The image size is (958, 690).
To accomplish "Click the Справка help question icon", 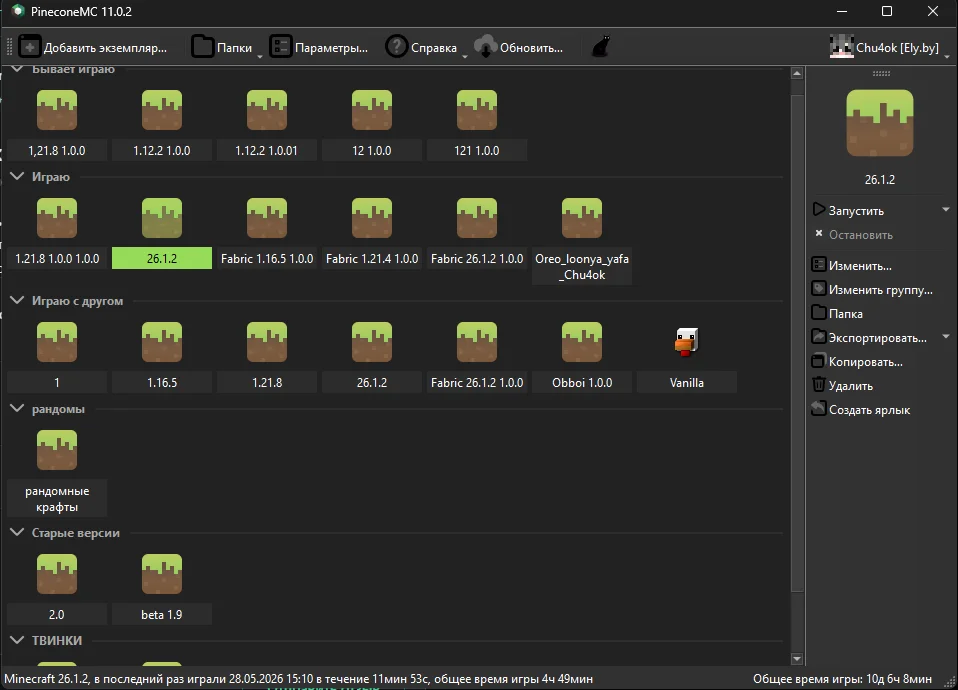I will coord(397,47).
